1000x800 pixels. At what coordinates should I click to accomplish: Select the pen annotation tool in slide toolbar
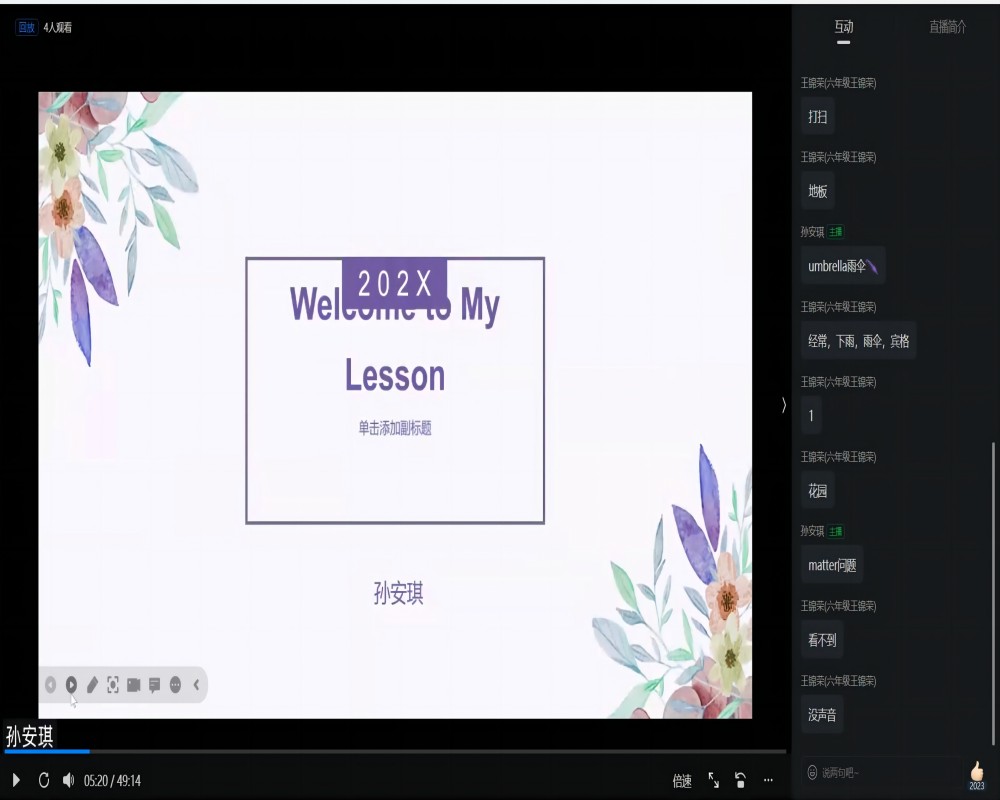(x=92, y=685)
